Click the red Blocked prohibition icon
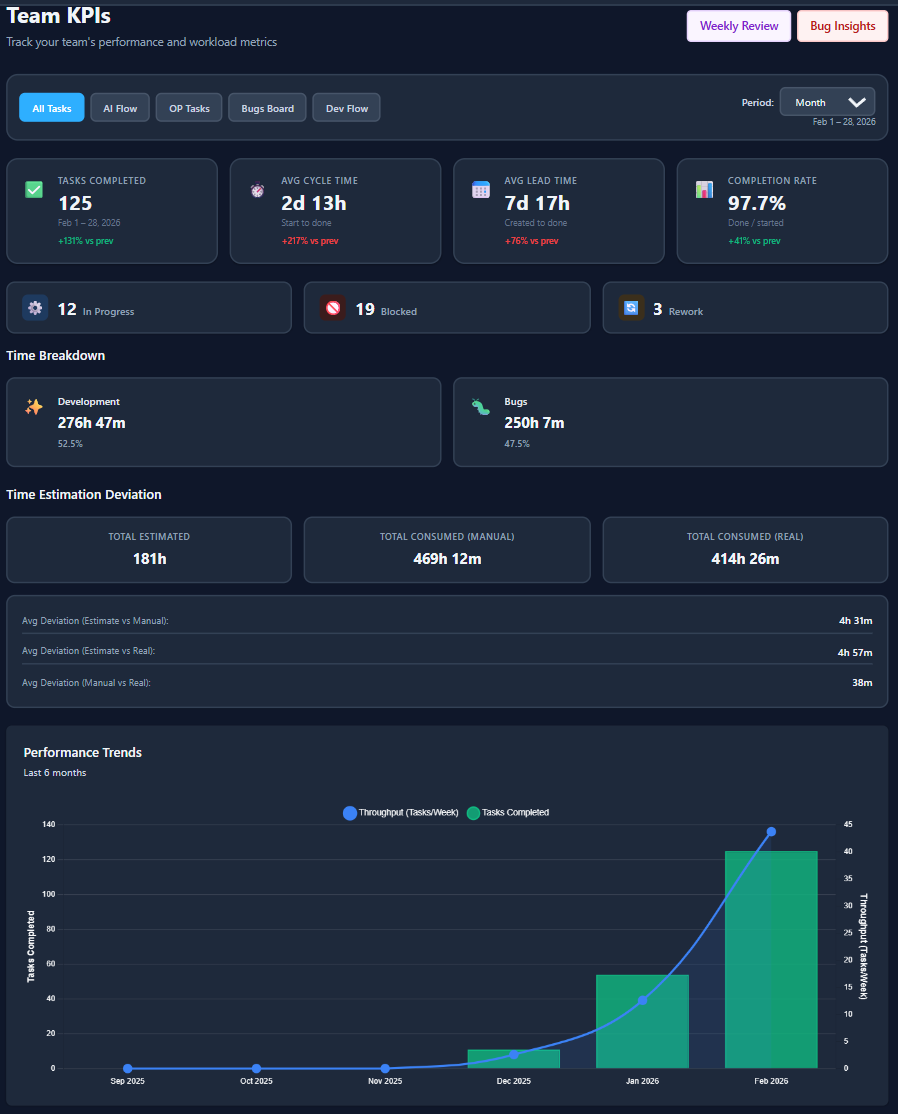 (332, 308)
